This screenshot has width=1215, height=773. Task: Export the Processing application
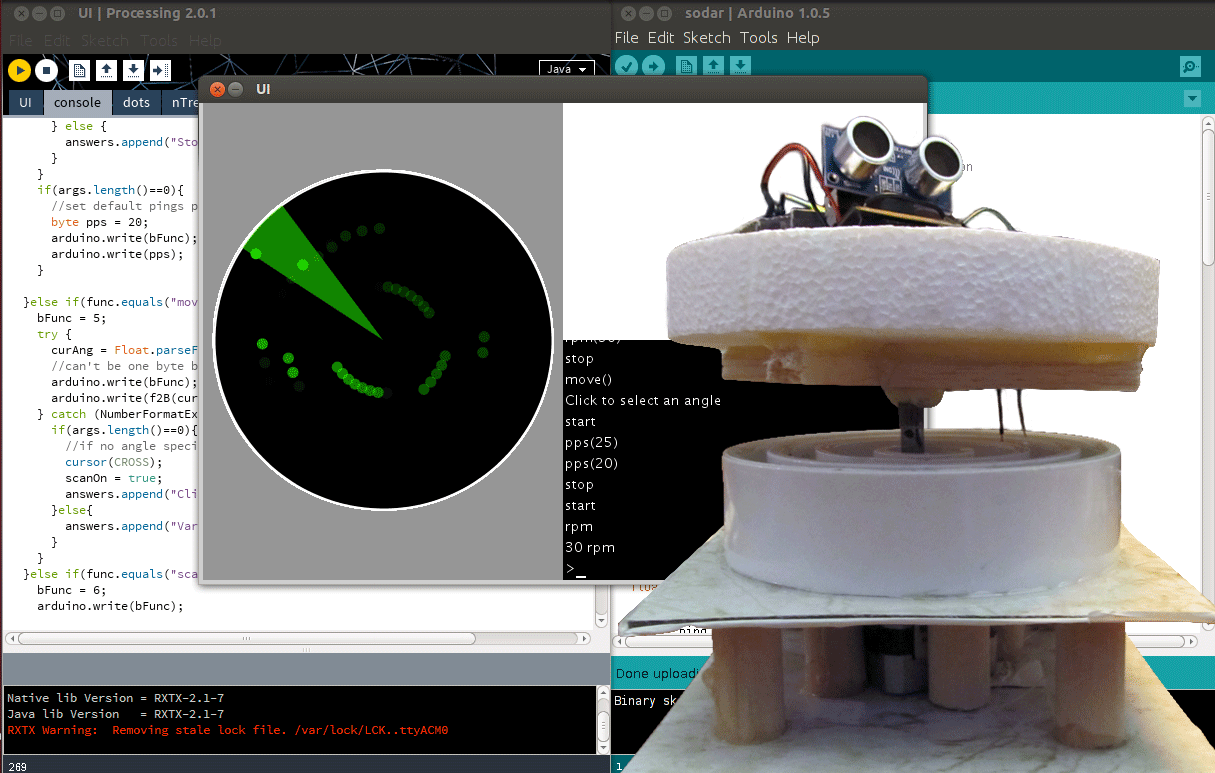tap(160, 70)
